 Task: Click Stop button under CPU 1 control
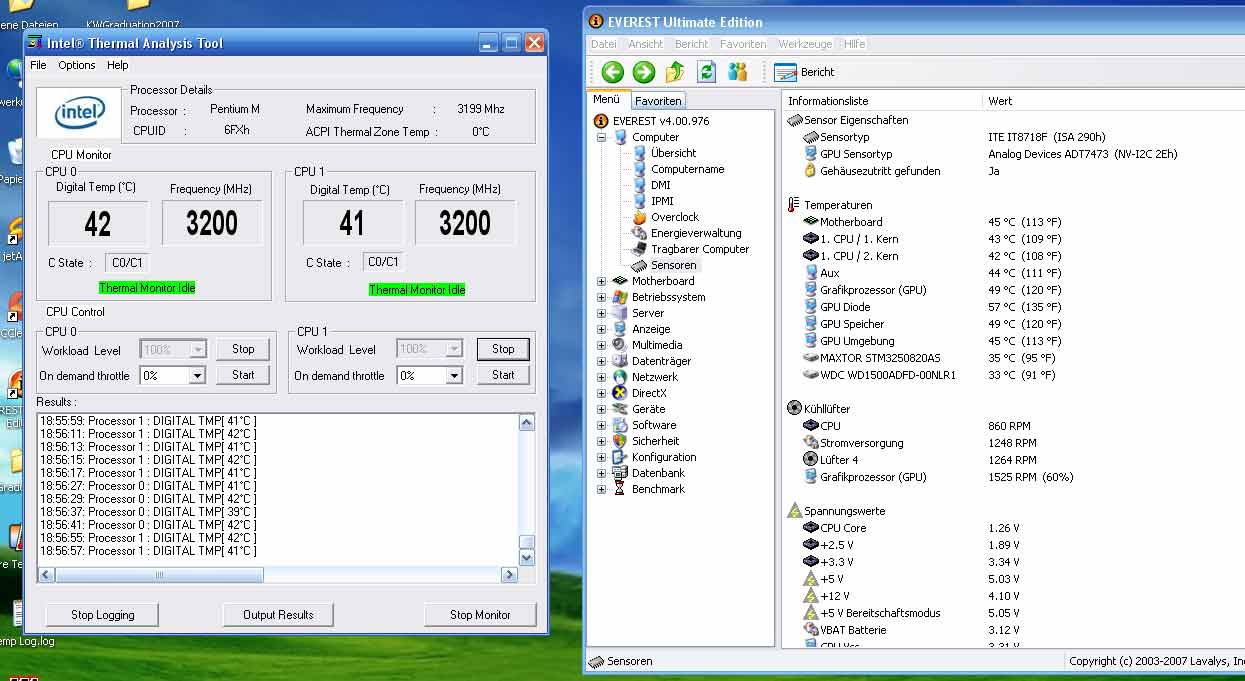click(x=503, y=349)
